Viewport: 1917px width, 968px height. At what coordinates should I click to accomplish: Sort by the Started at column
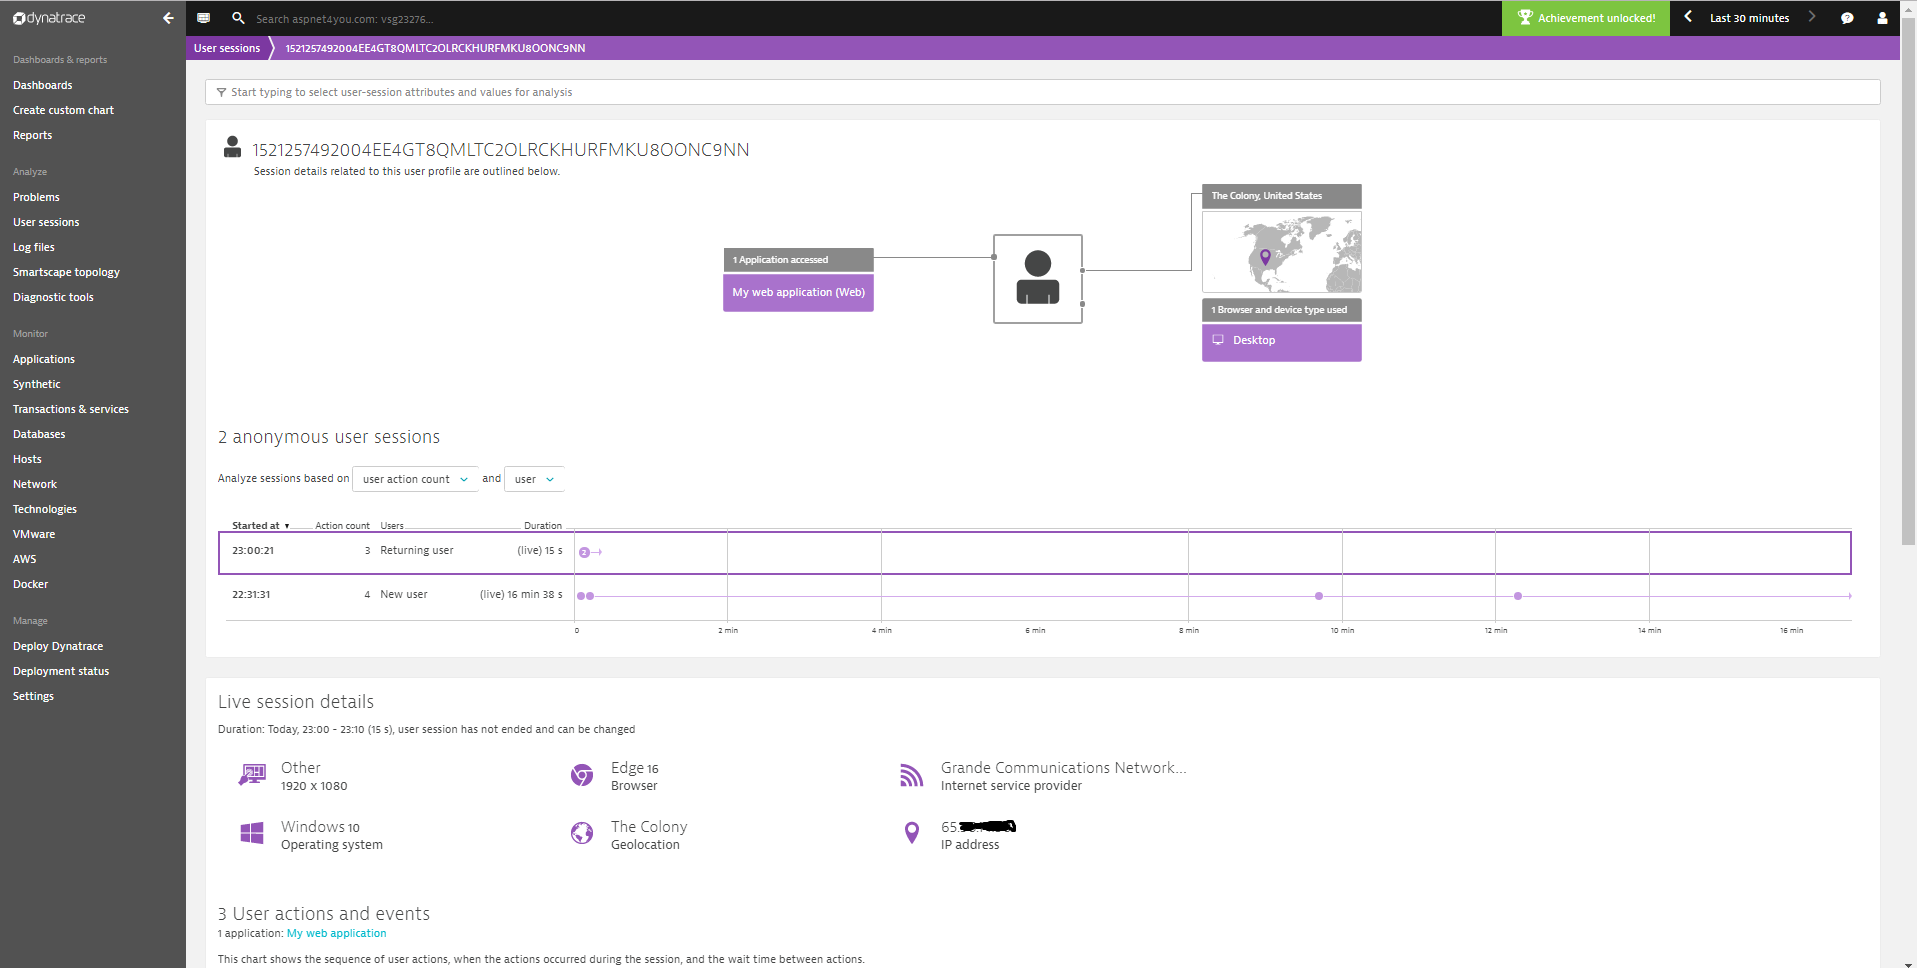261,525
